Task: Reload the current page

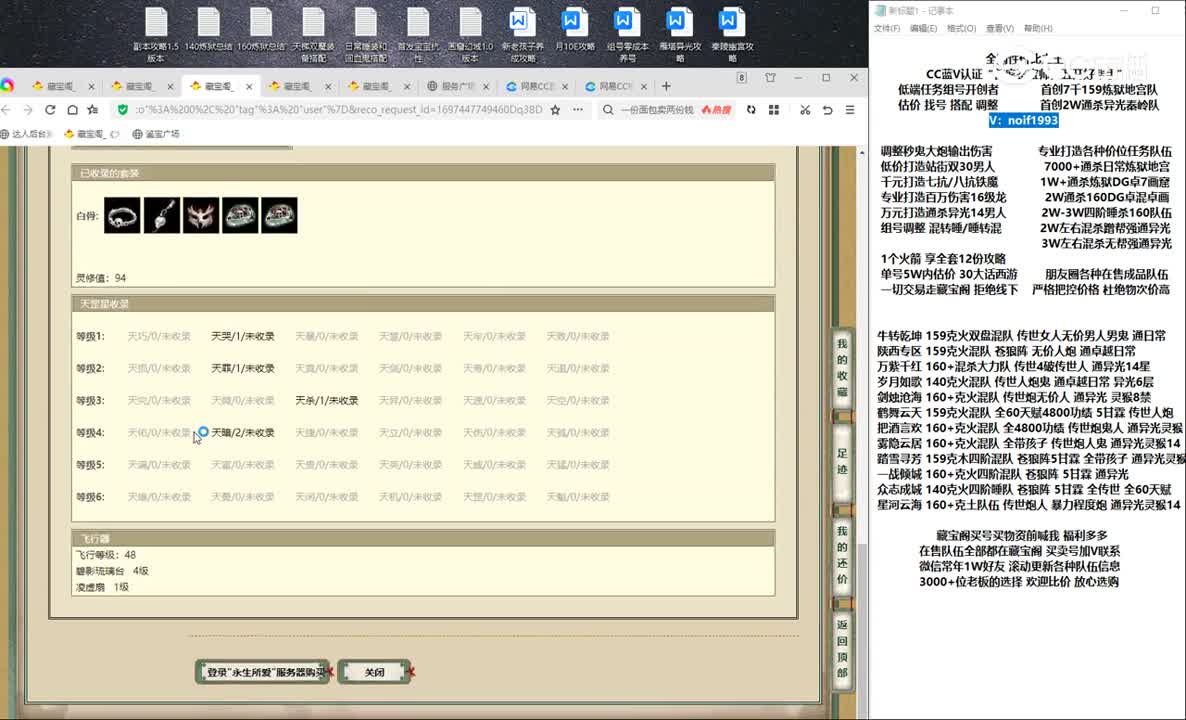Action: coord(50,110)
